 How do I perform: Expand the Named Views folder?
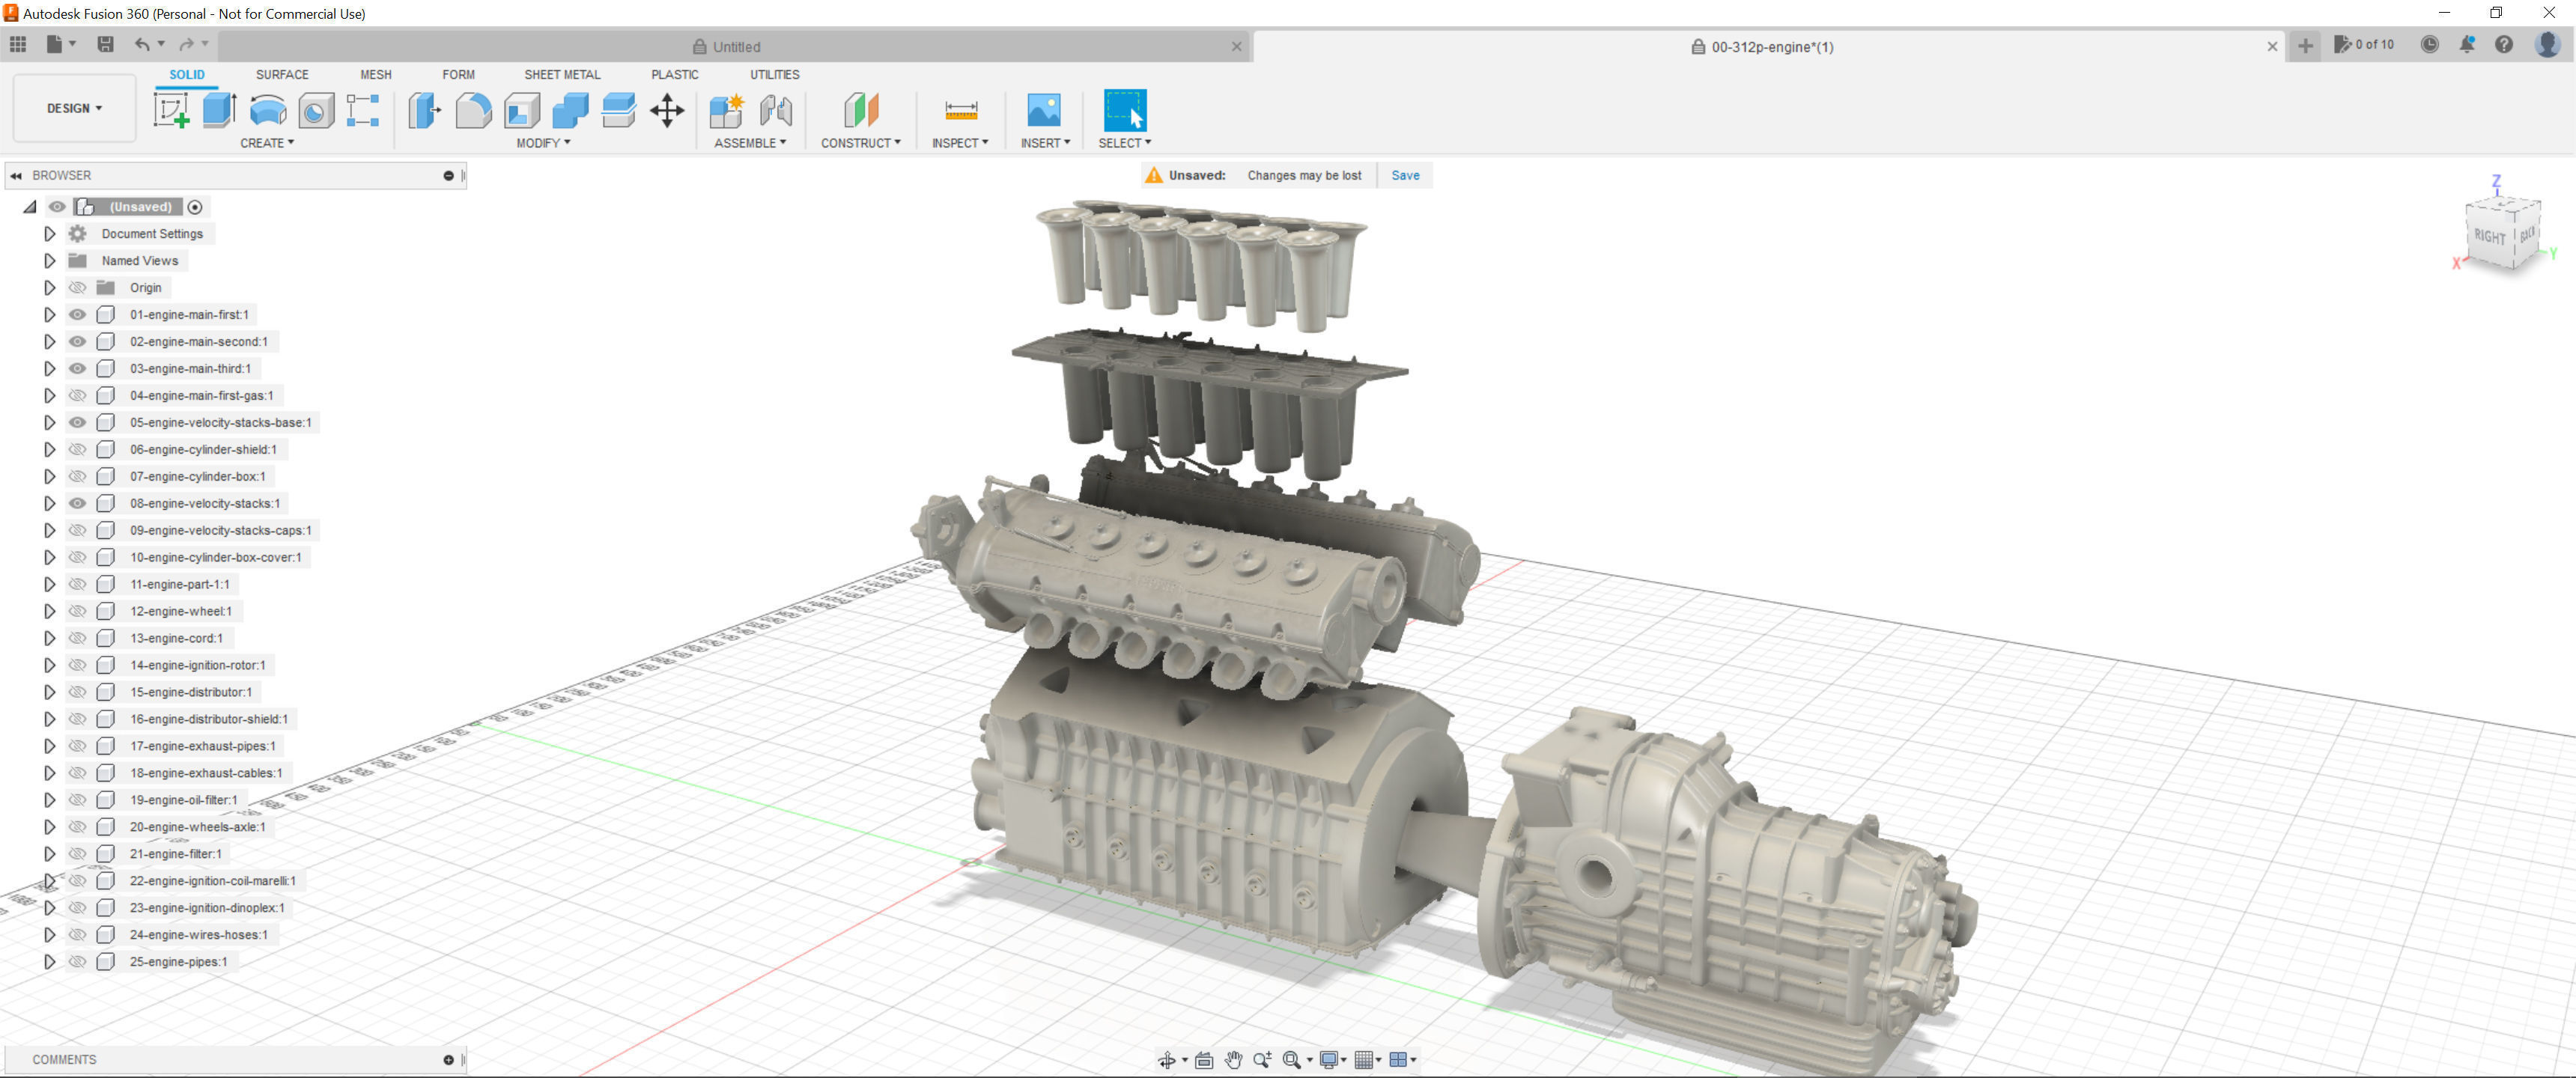click(49, 261)
